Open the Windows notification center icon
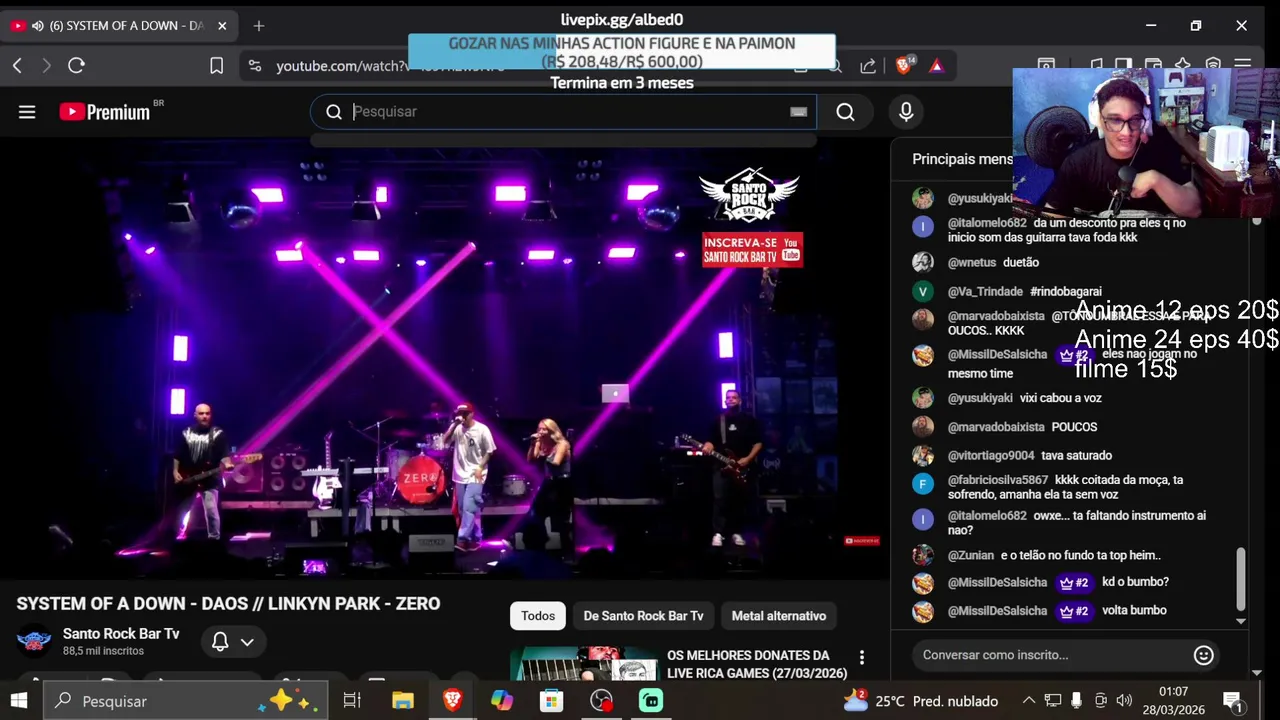The height and width of the screenshot is (720, 1280). (1233, 701)
